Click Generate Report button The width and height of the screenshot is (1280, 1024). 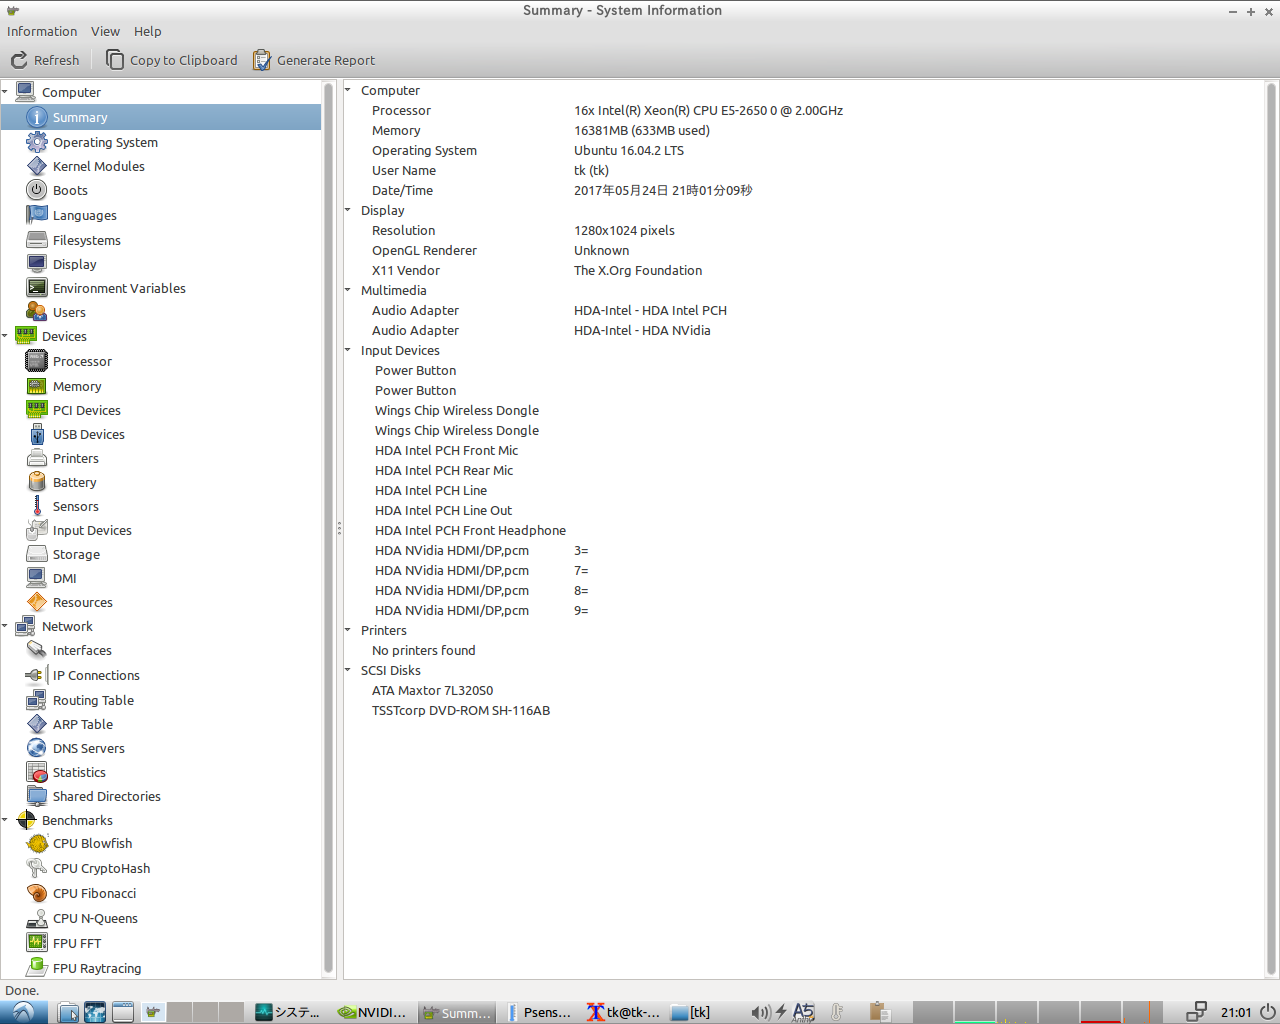(x=314, y=60)
